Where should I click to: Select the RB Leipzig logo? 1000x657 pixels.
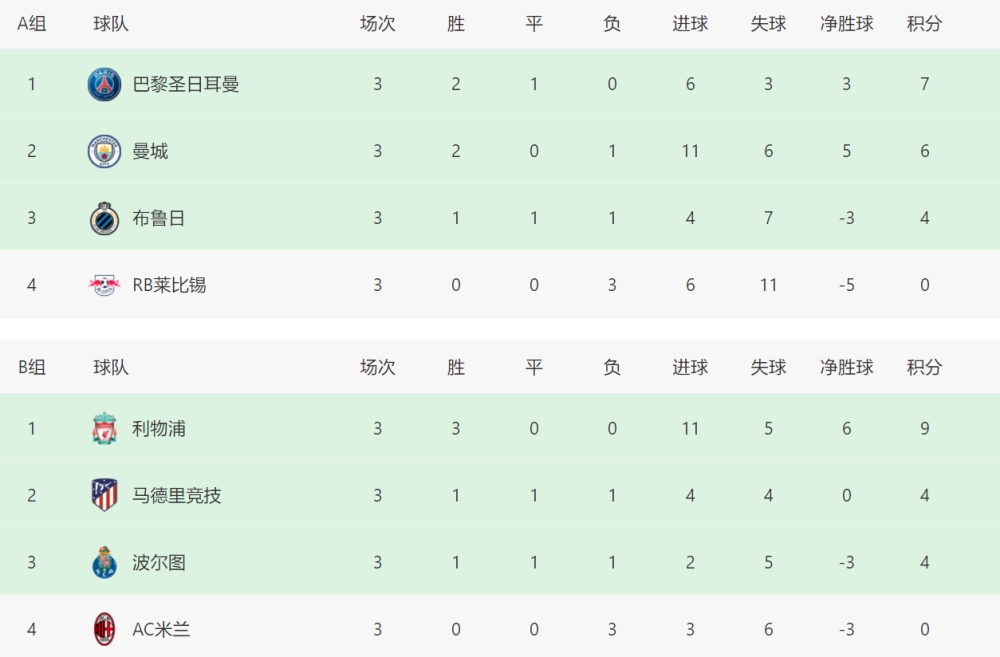coord(104,285)
